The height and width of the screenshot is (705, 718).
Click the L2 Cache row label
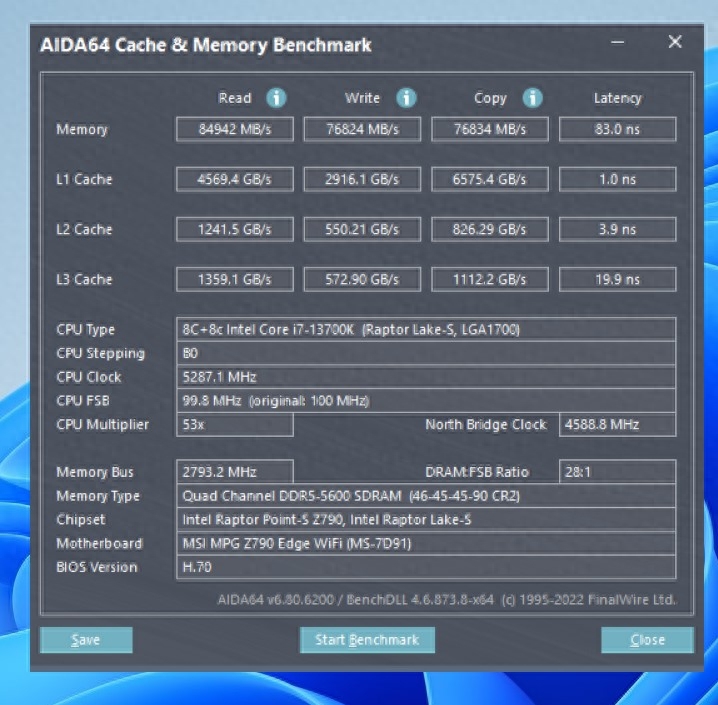84,229
